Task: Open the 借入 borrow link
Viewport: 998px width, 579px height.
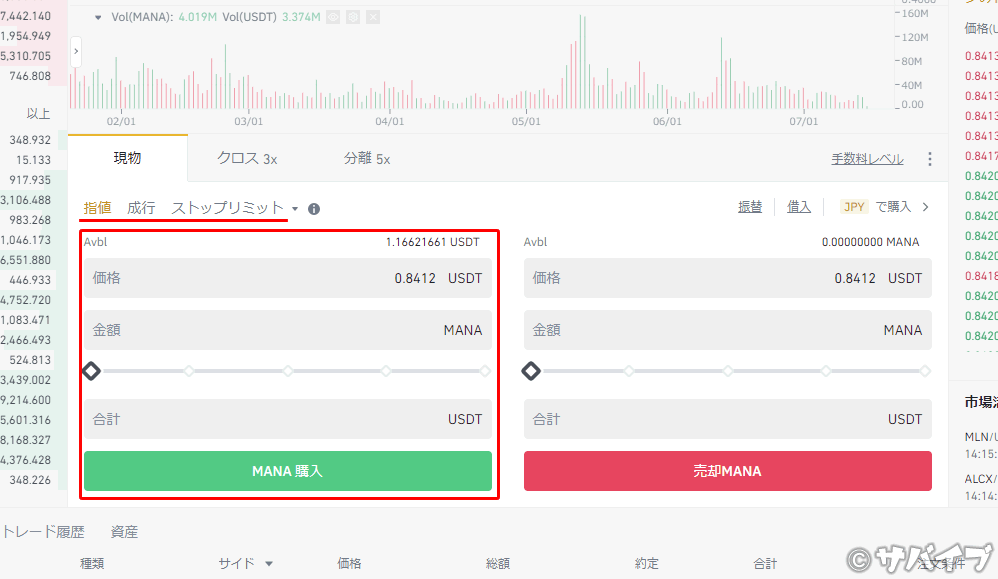Action: 799,207
